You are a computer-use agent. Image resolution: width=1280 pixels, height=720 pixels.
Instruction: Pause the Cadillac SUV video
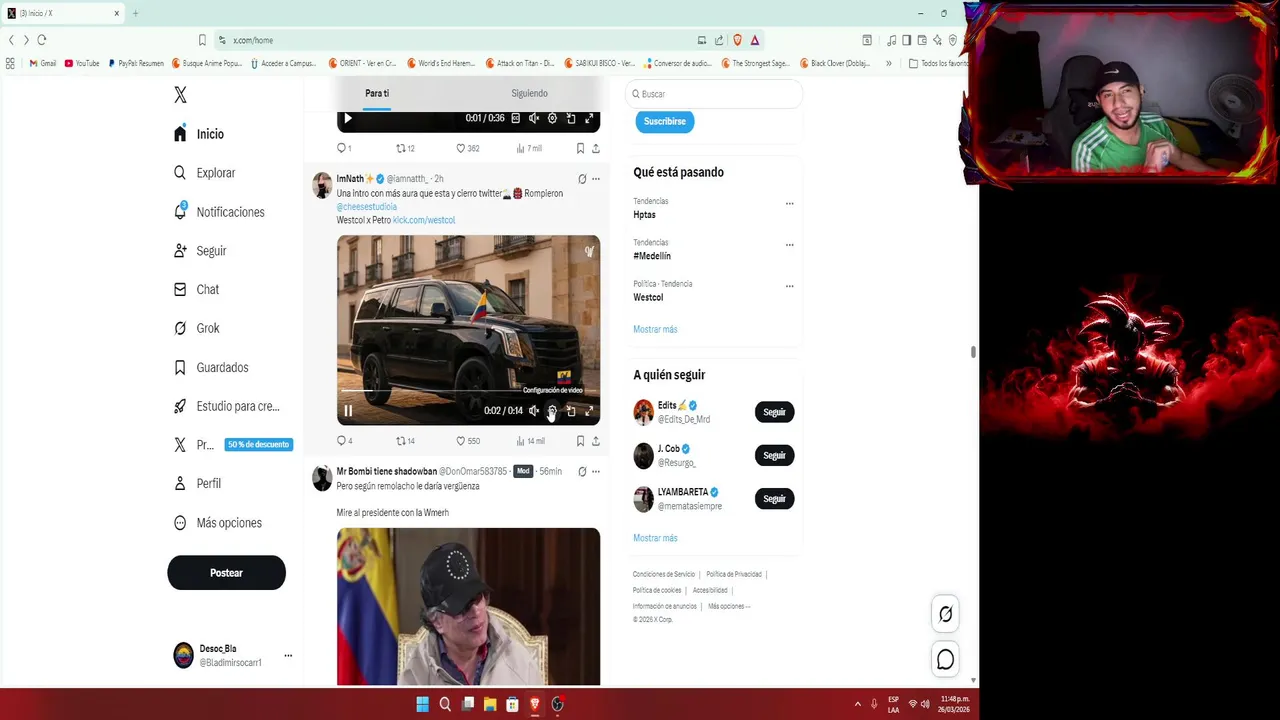[x=348, y=410]
